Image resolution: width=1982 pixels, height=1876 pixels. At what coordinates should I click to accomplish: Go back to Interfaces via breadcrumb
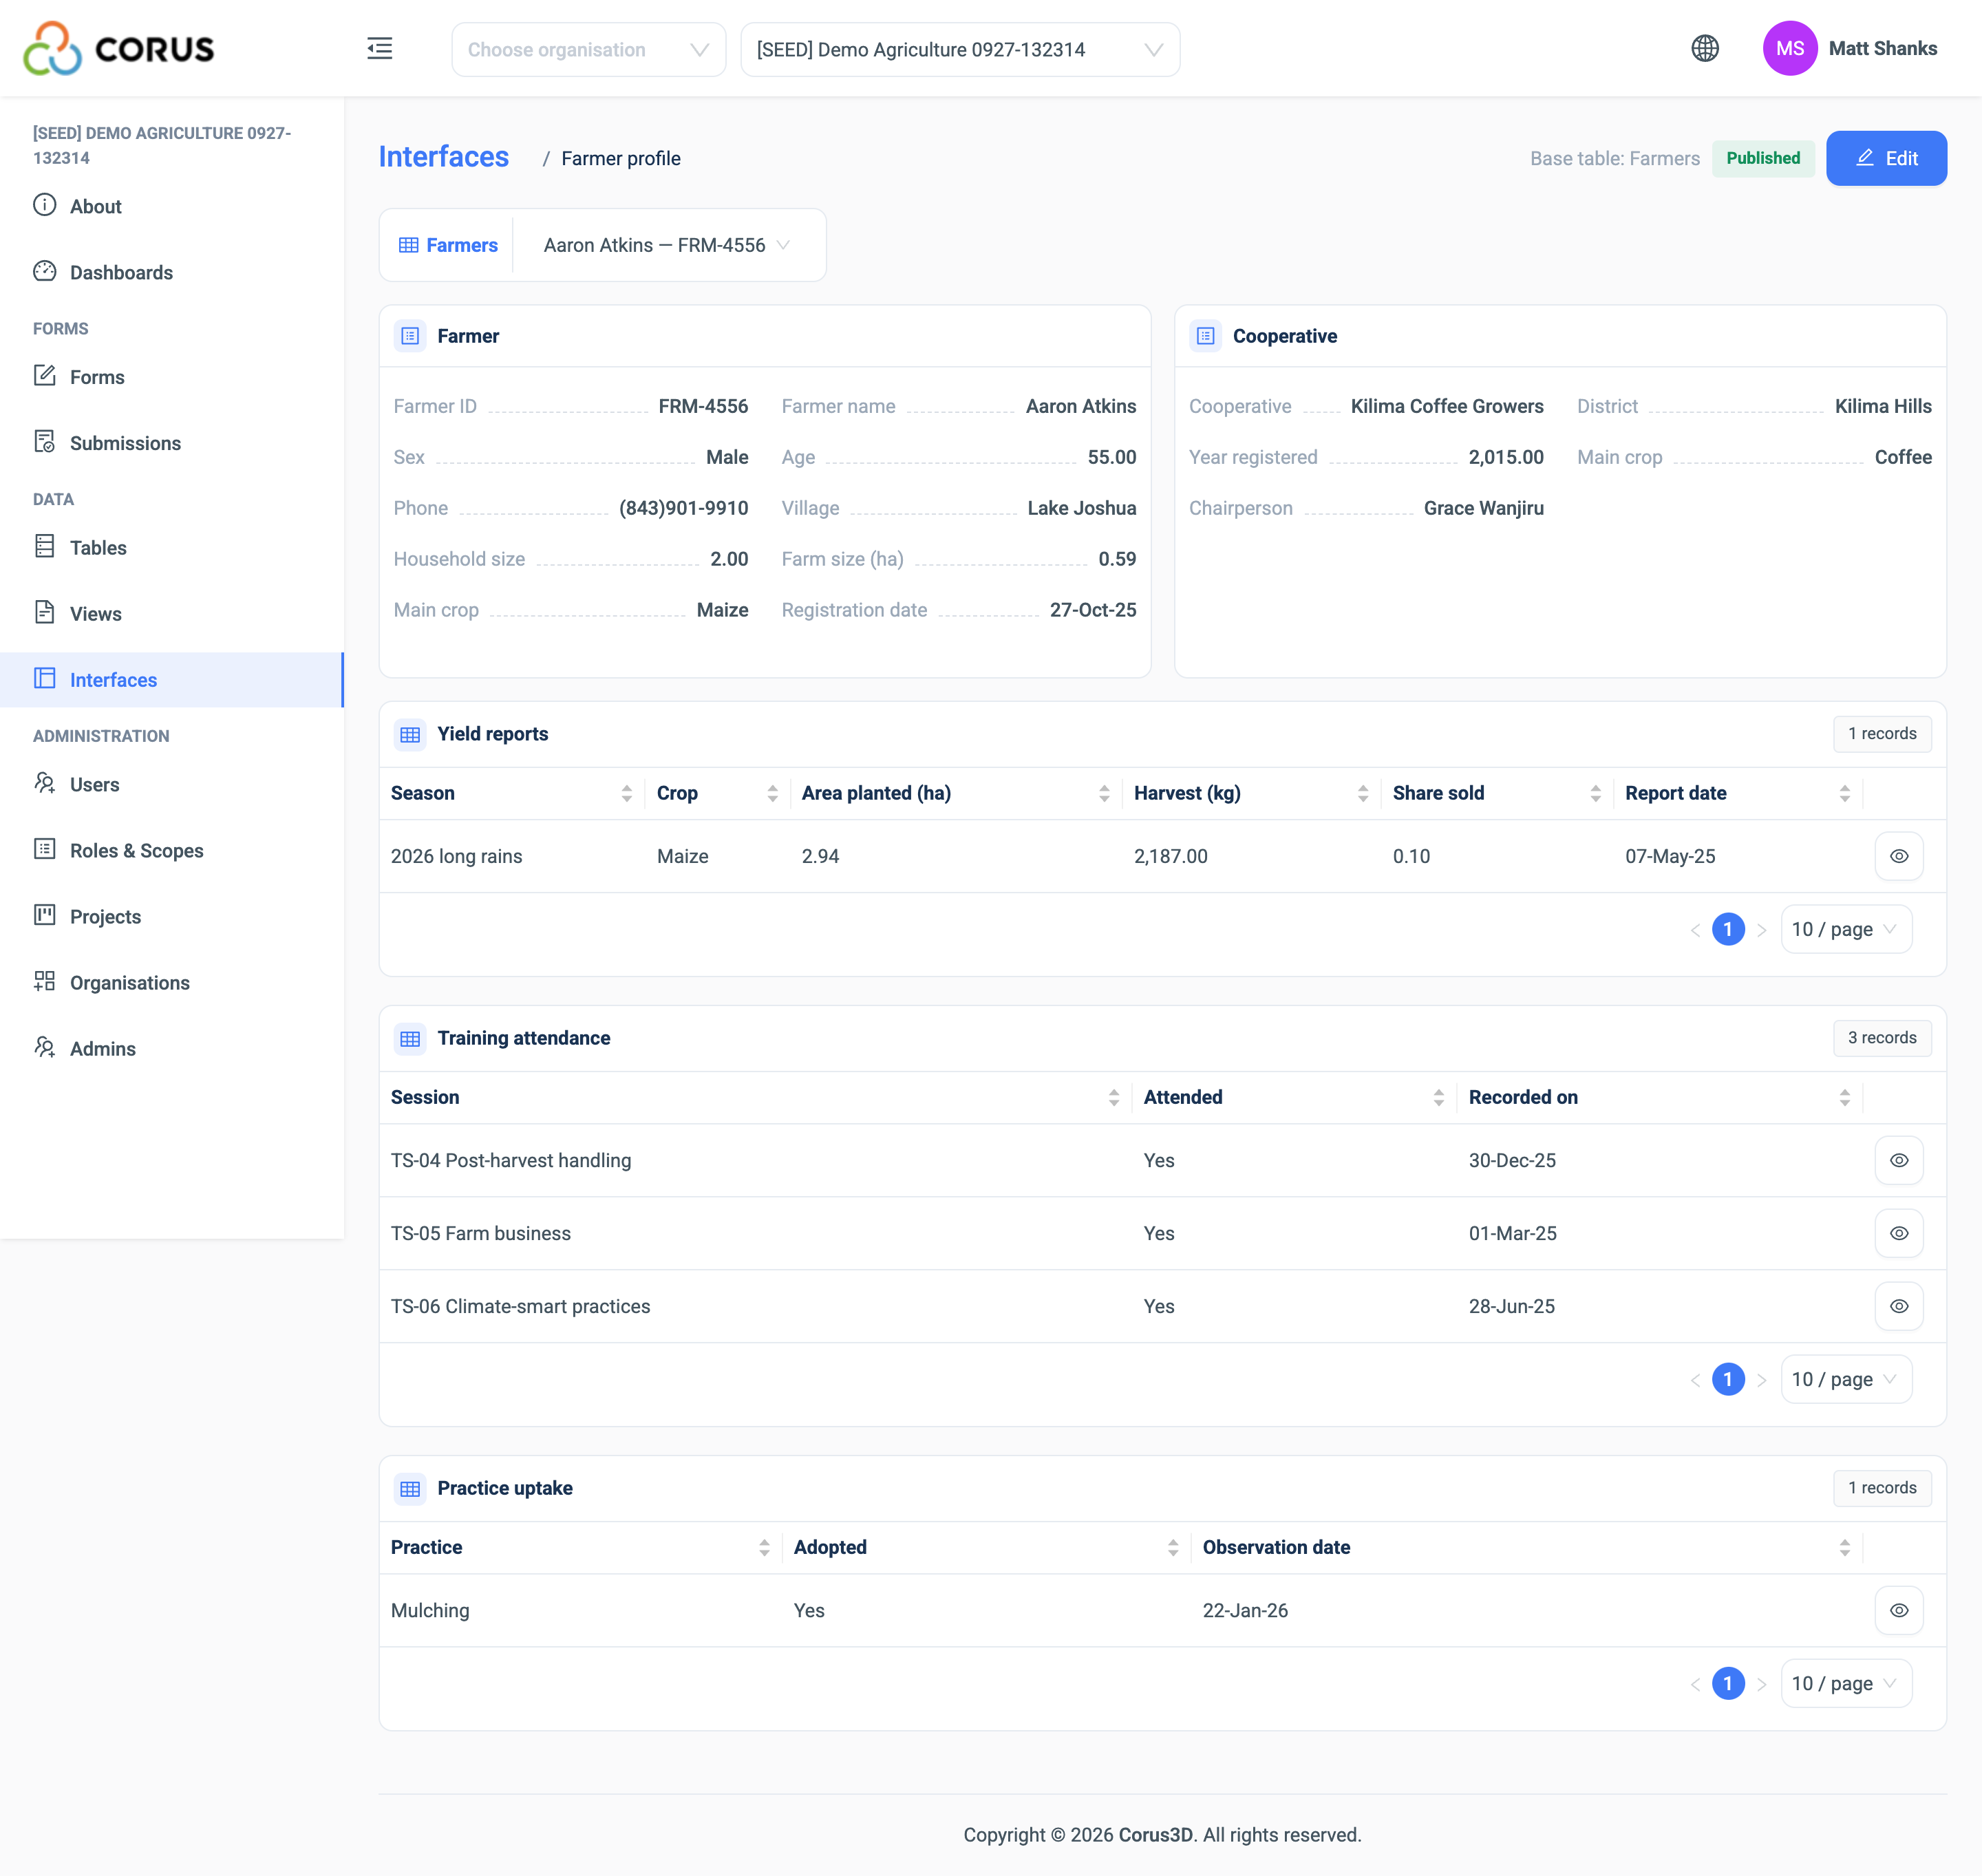click(x=443, y=157)
